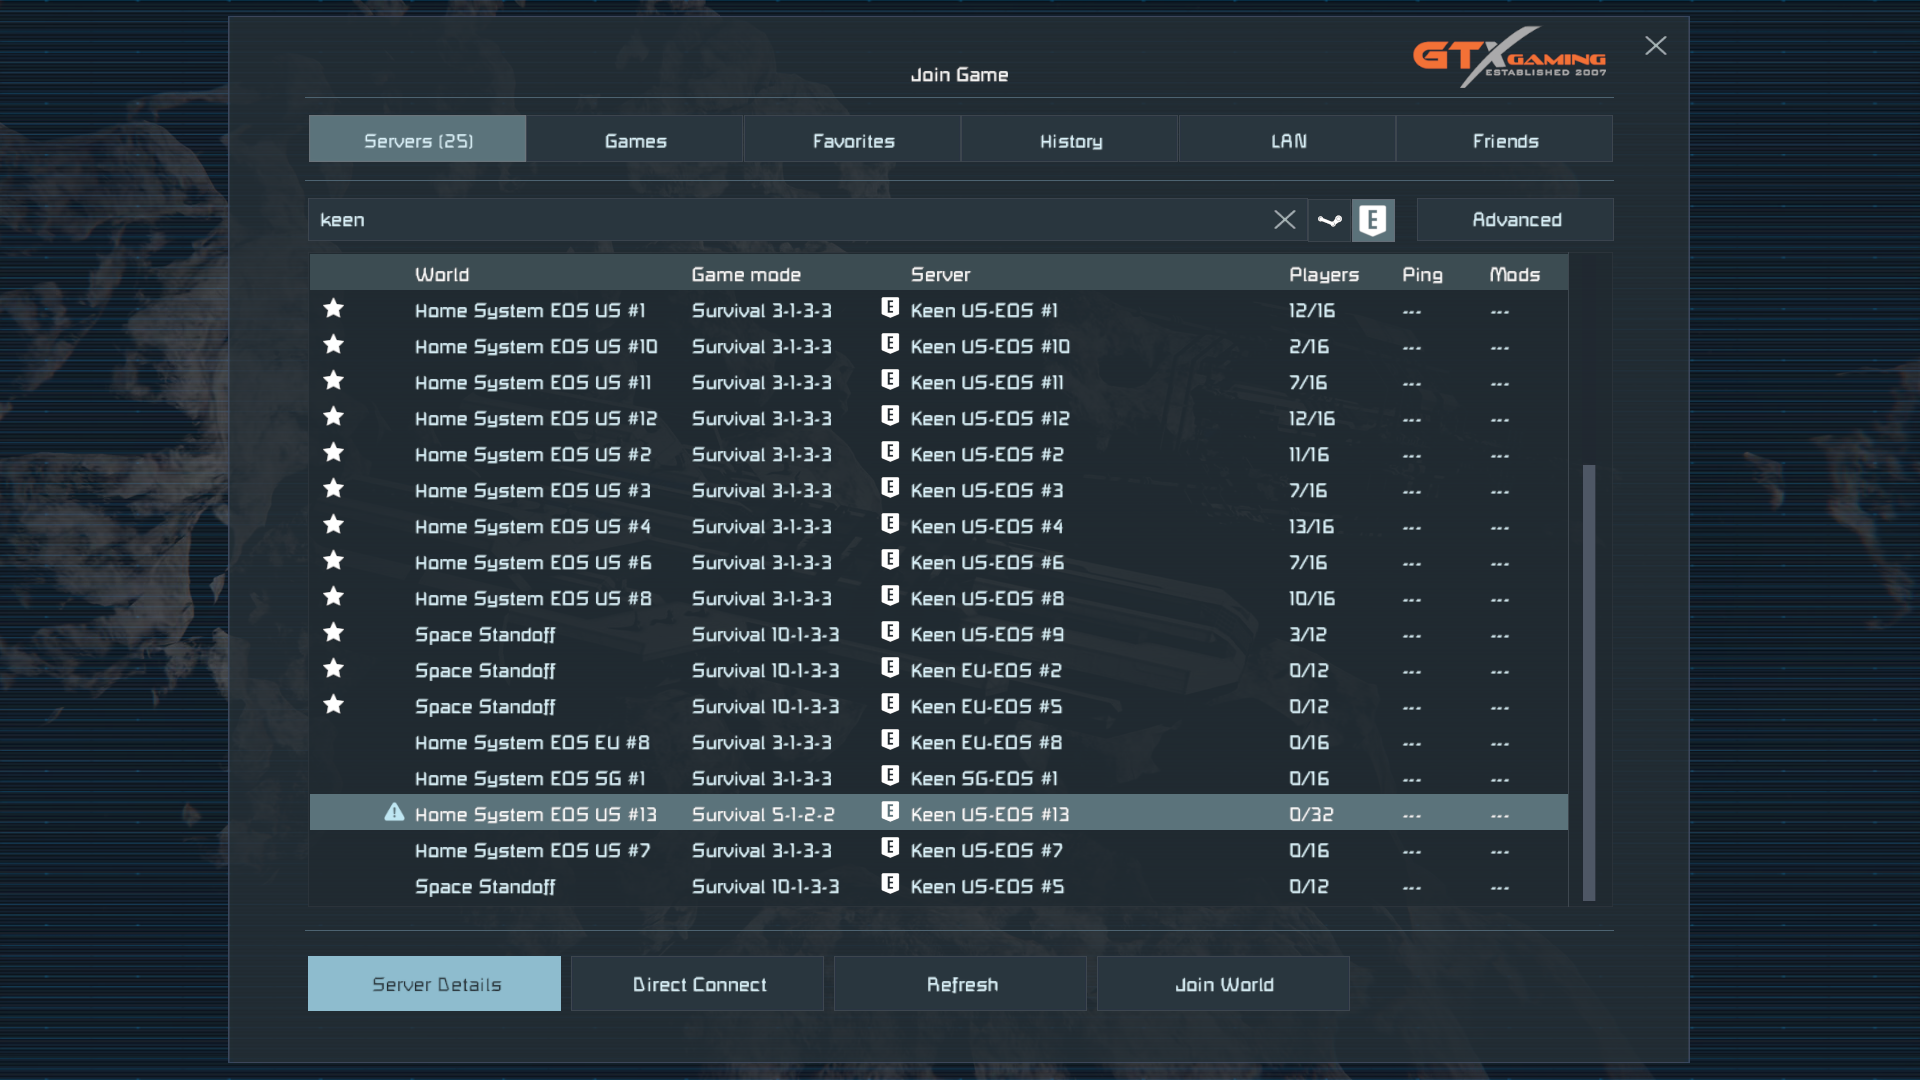The height and width of the screenshot is (1080, 1920).
Task: Switch to the Favorites tab
Action: pos(852,140)
